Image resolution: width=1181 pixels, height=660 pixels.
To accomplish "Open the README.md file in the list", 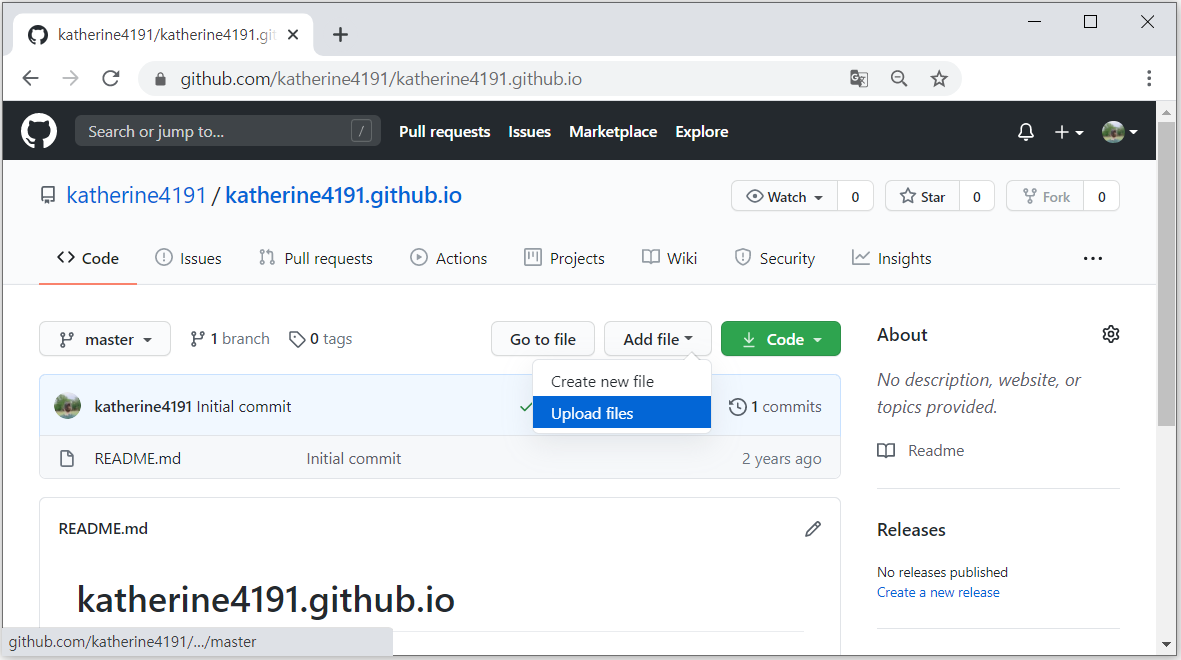I will (x=138, y=459).
